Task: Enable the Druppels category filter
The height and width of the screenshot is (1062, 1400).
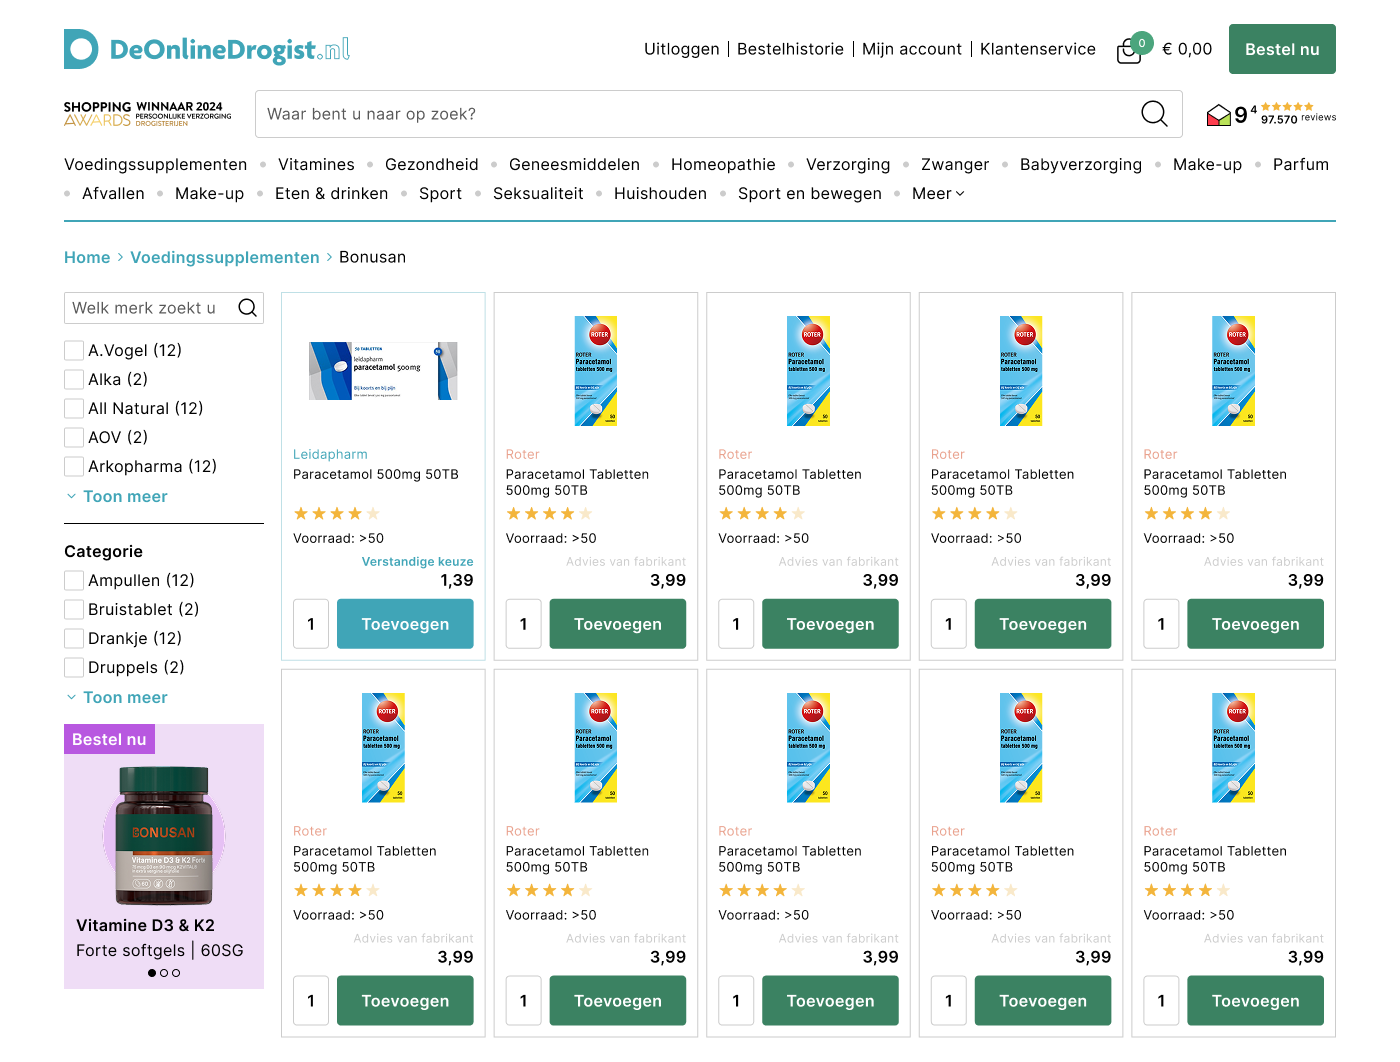Action: [74, 667]
